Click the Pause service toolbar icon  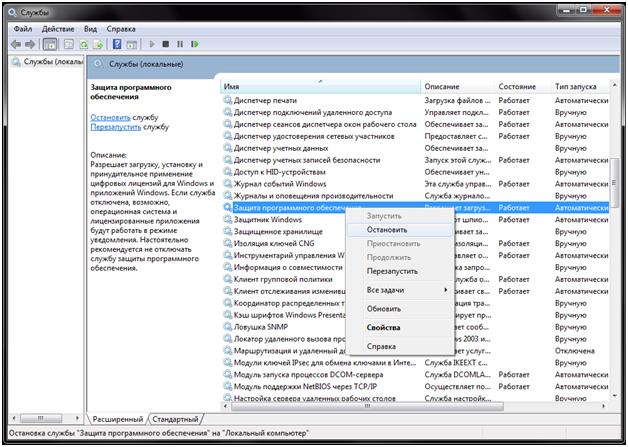[x=180, y=44]
